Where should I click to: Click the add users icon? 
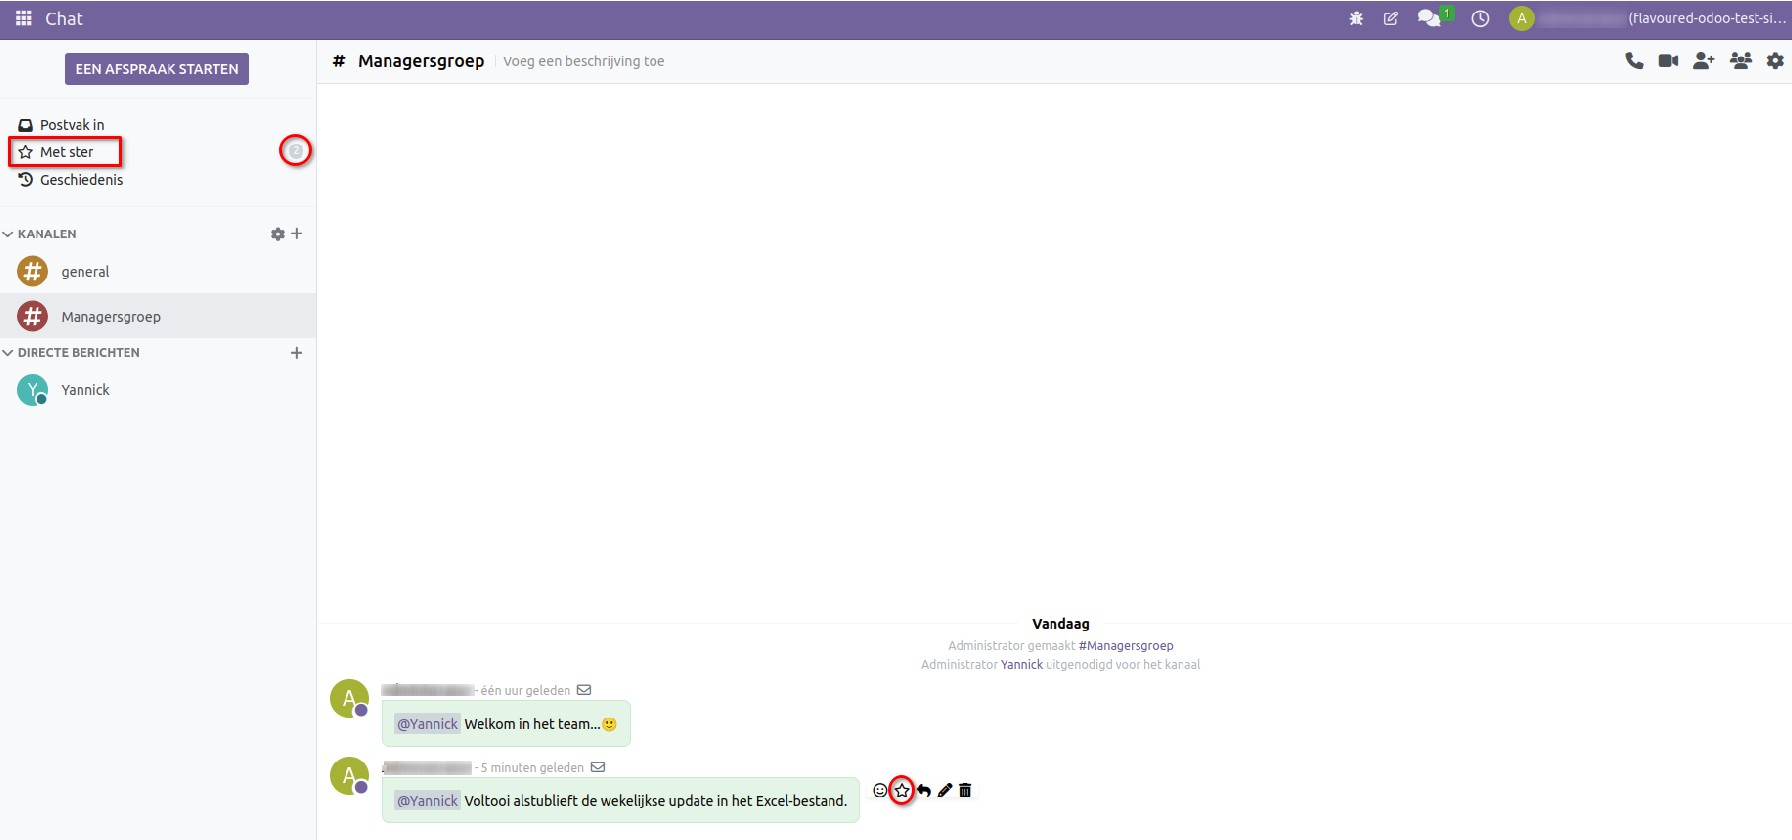[1703, 61]
